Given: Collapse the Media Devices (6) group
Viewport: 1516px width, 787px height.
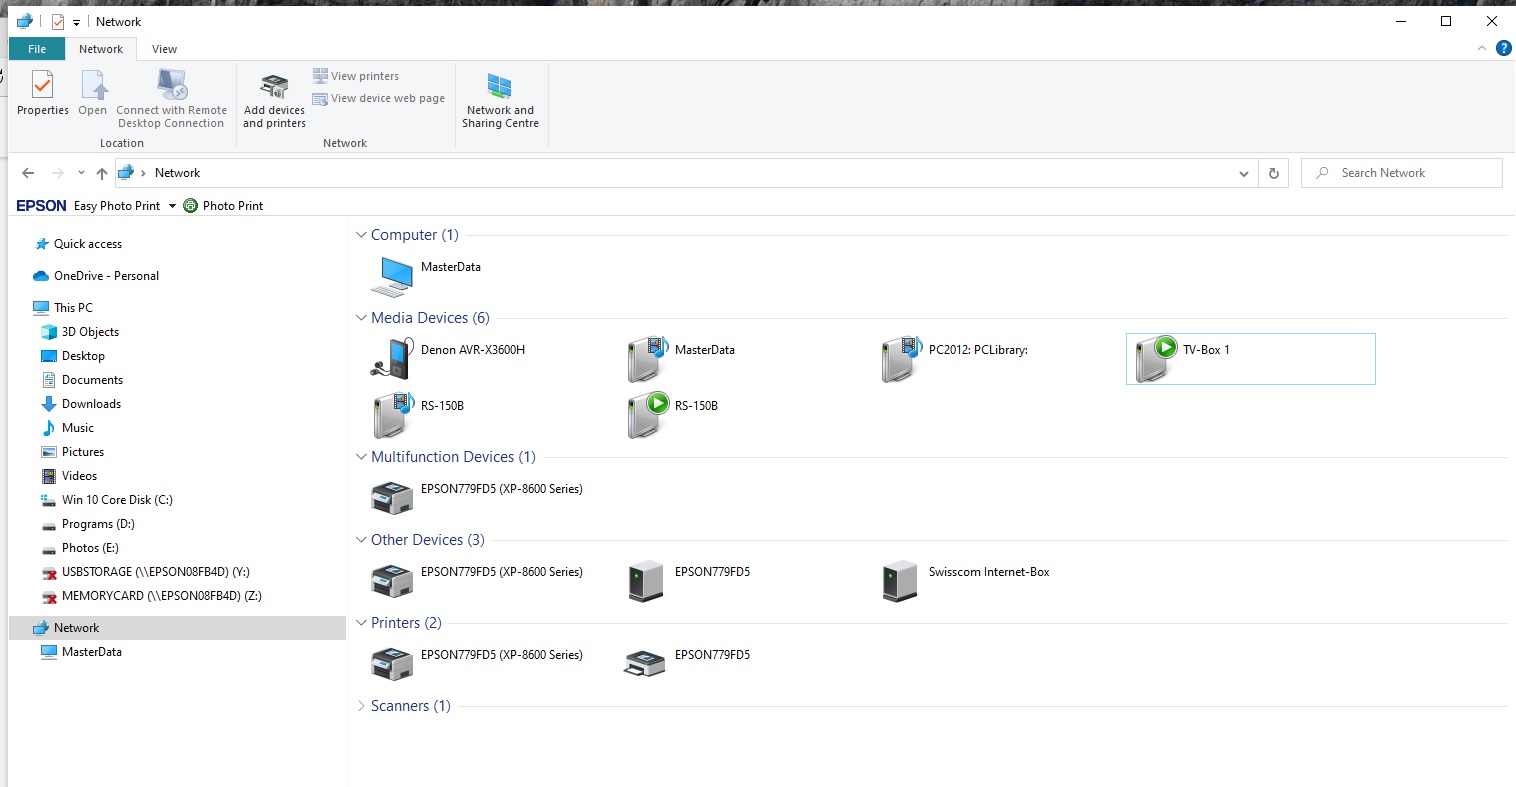Looking at the screenshot, I should coord(361,318).
